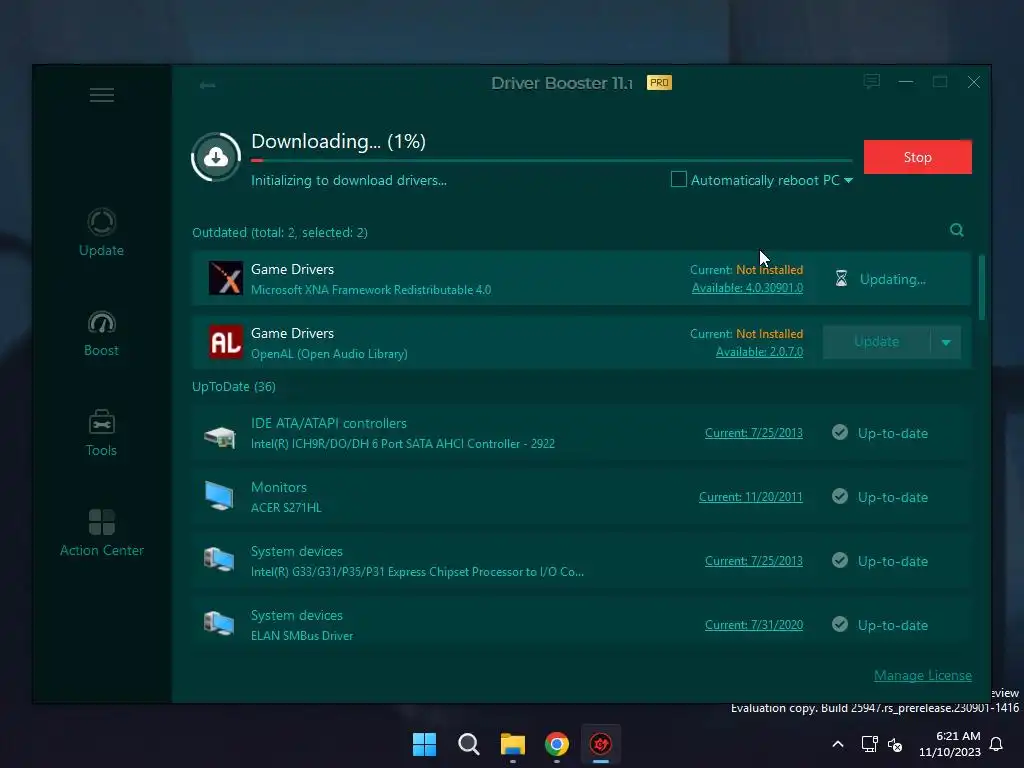Click the Intel(R) ICH9R/DO/DH SATA AHCI Controller text
The width and height of the screenshot is (1024, 768).
pyautogui.click(x=403, y=443)
